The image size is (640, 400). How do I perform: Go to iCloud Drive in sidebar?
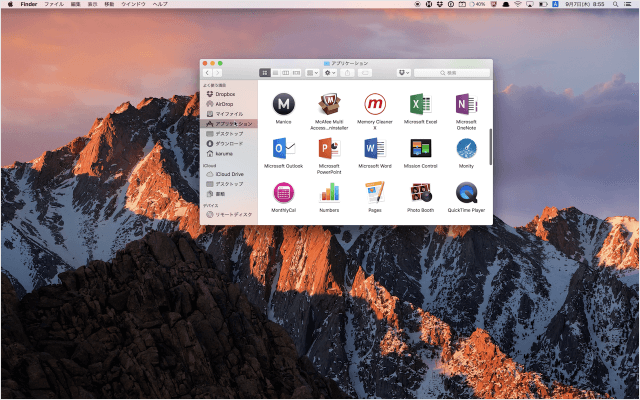pyautogui.click(x=229, y=174)
